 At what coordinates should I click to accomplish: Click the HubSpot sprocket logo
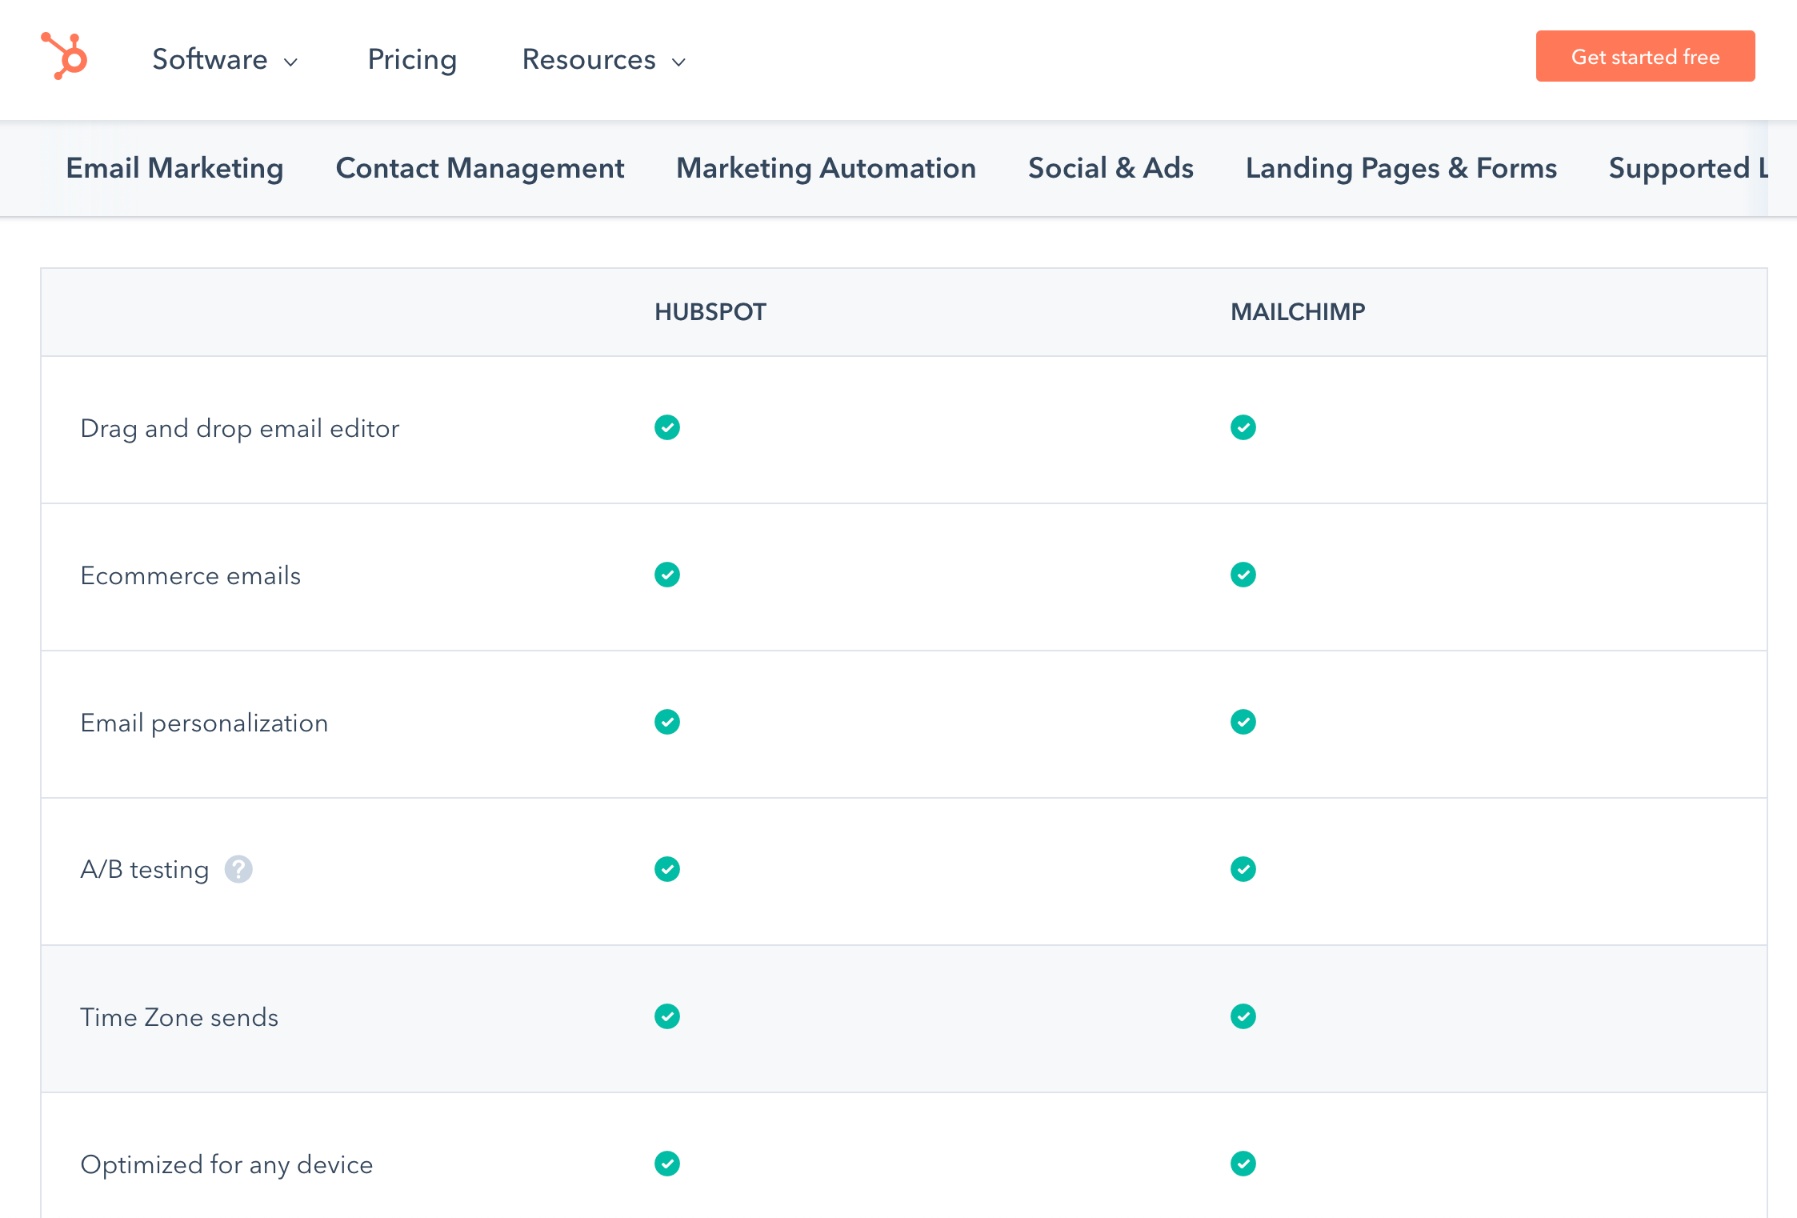tap(64, 56)
